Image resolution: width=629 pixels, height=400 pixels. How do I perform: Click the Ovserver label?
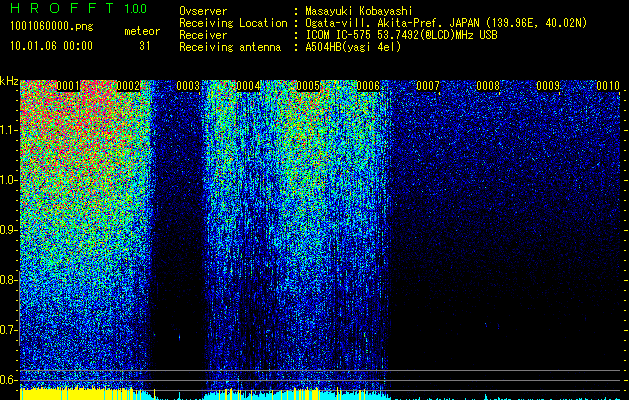tap(203, 11)
